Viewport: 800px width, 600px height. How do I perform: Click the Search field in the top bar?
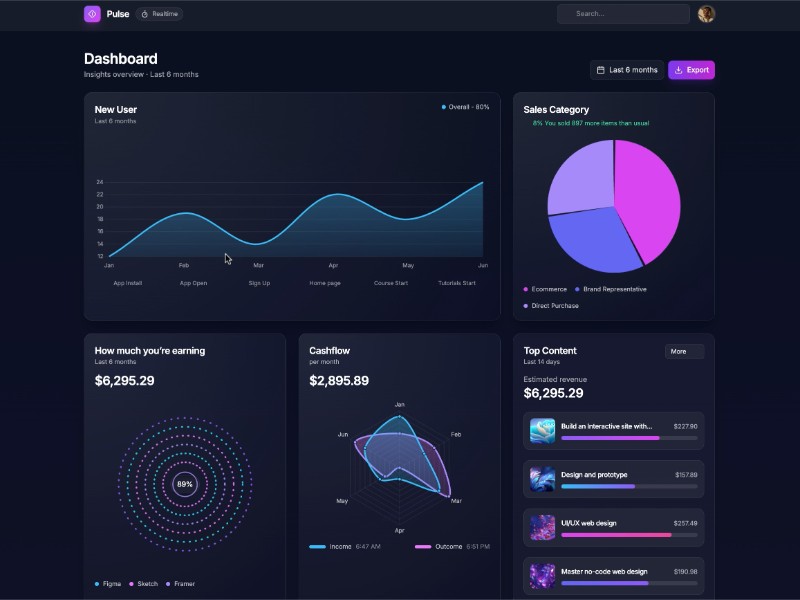[x=622, y=13]
